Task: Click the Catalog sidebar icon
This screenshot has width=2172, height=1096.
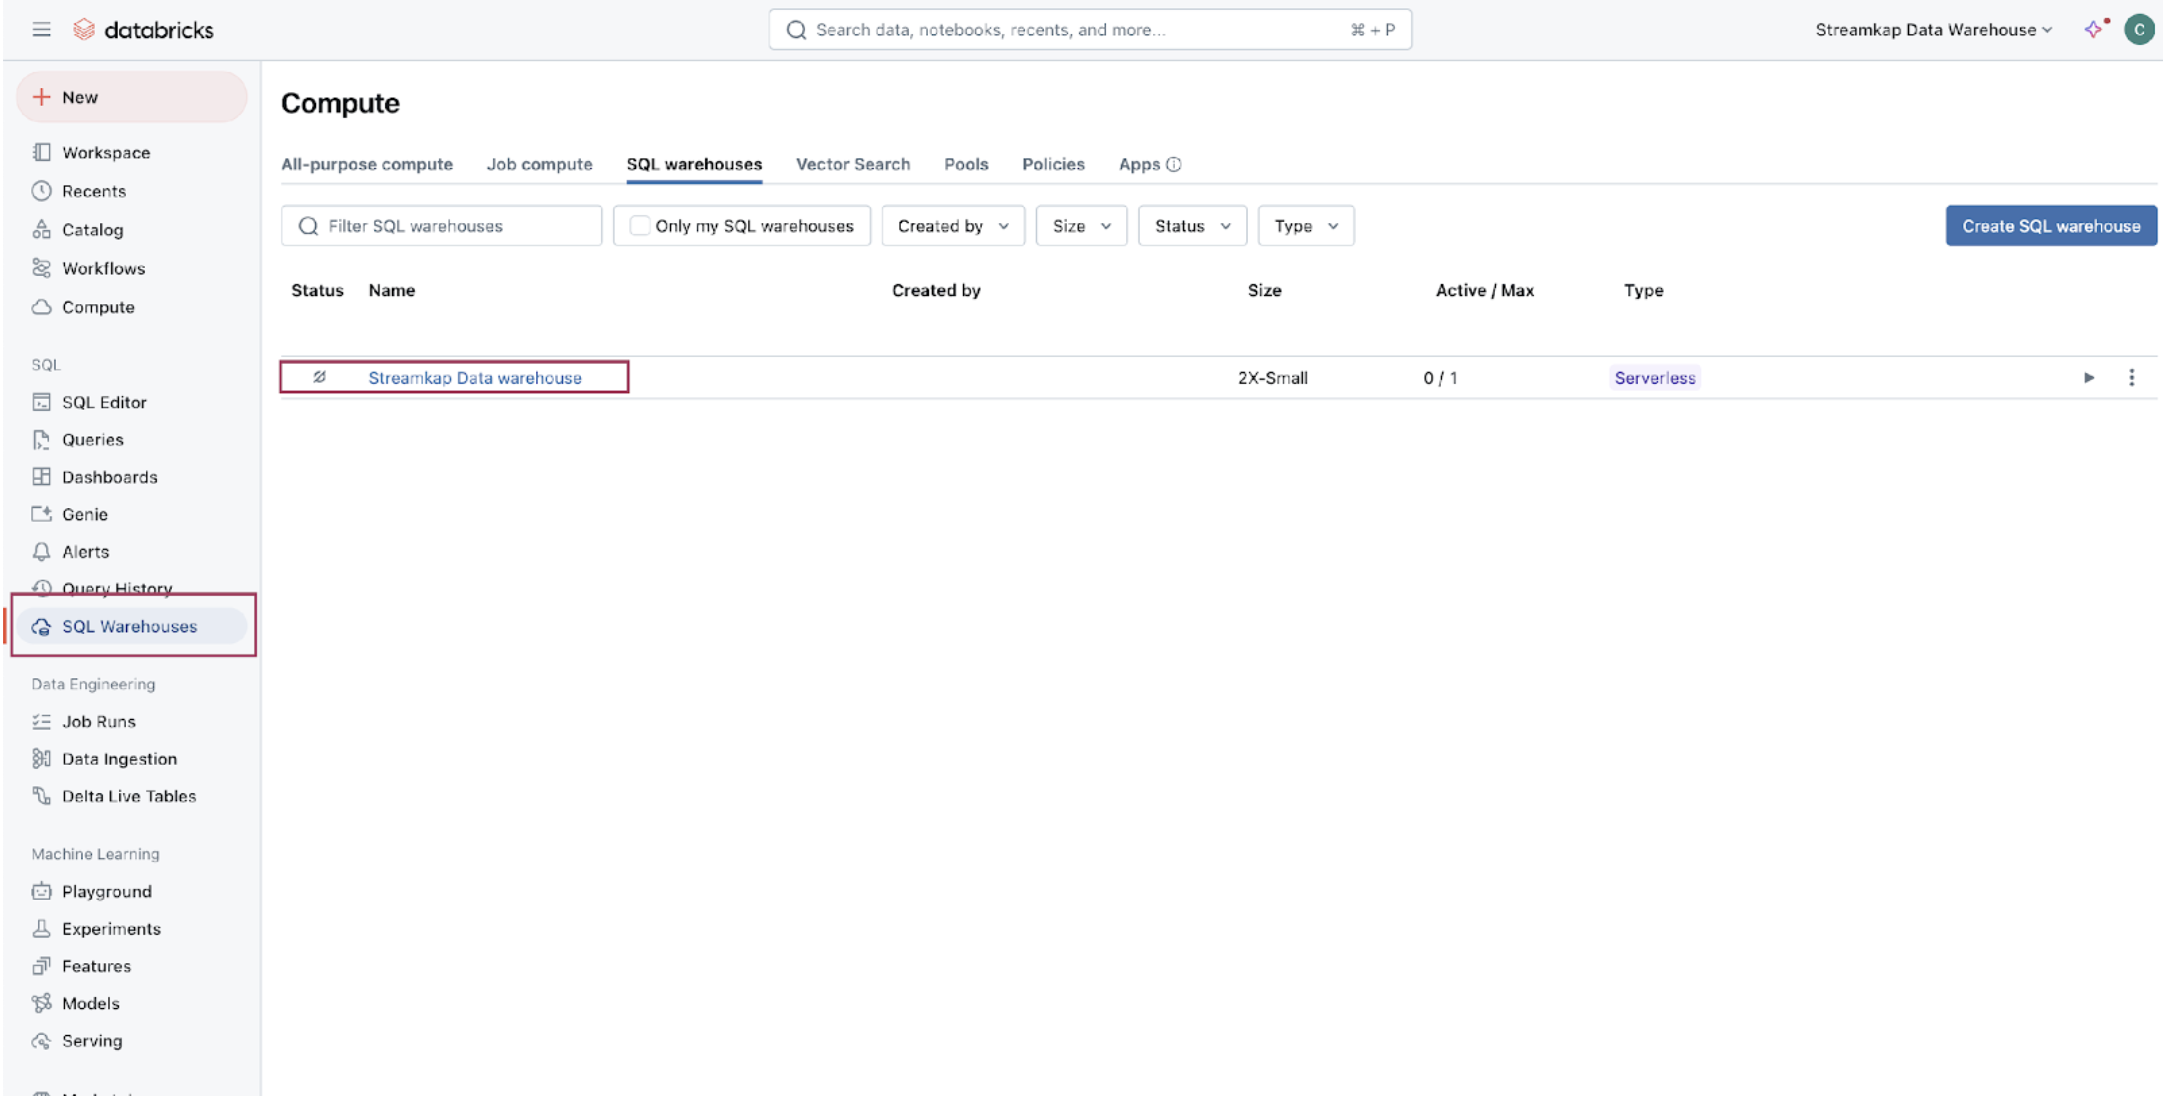Action: click(x=41, y=230)
